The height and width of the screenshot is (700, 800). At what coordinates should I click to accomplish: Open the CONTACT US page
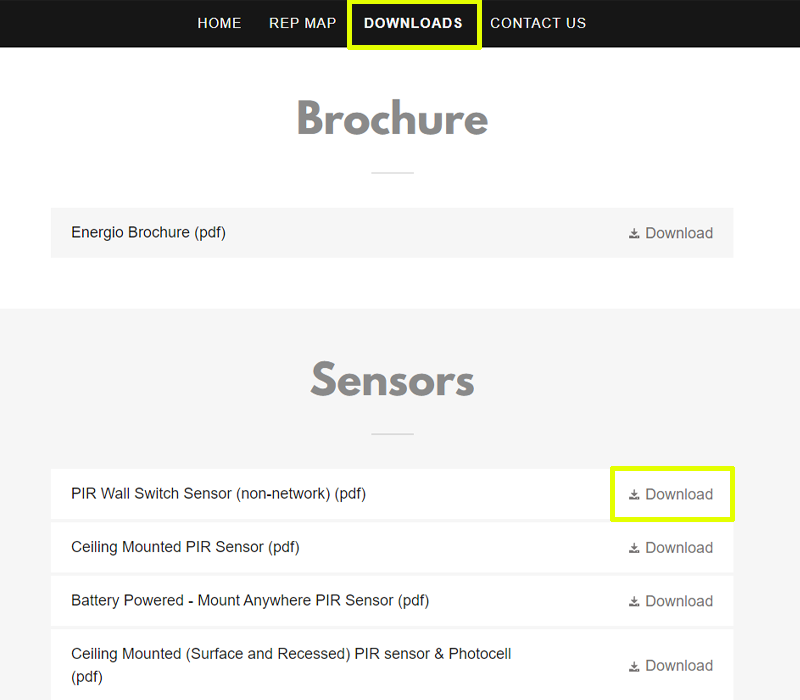(538, 23)
